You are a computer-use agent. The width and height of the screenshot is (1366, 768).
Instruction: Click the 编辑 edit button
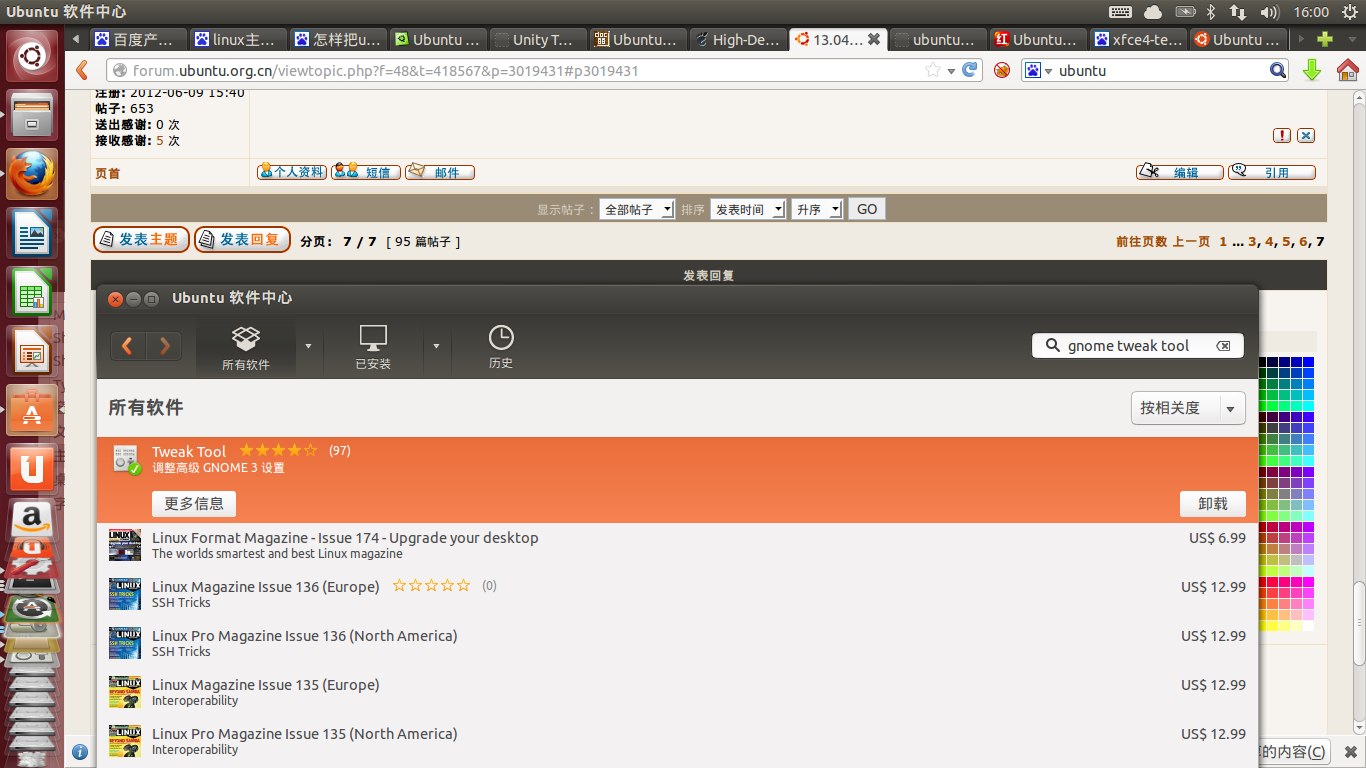pyautogui.click(x=1180, y=172)
